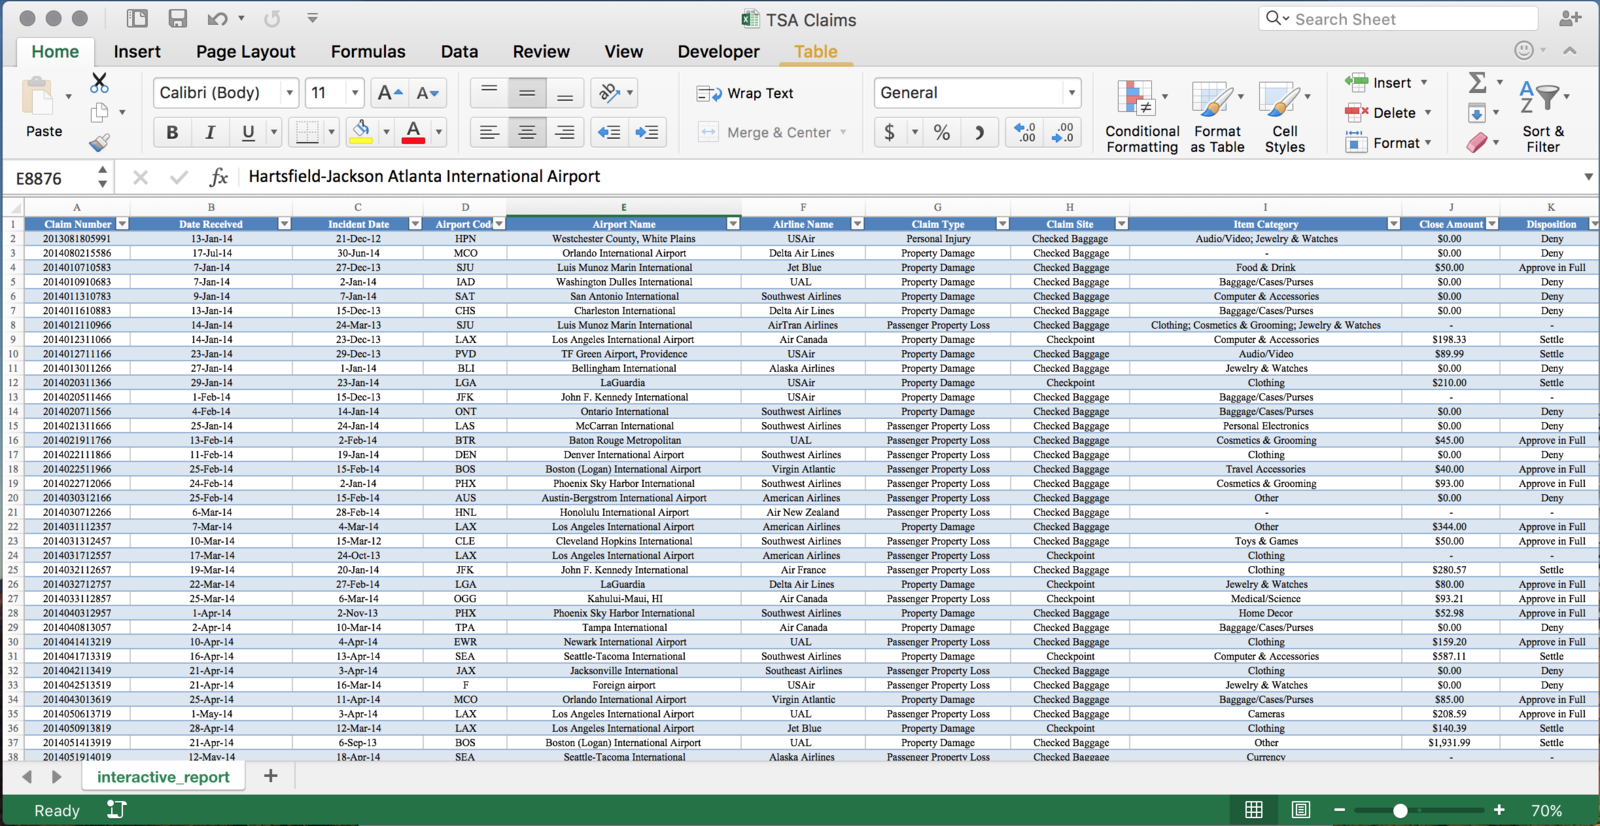Open Format as Table gallery
The height and width of the screenshot is (826, 1600).
tap(1217, 116)
